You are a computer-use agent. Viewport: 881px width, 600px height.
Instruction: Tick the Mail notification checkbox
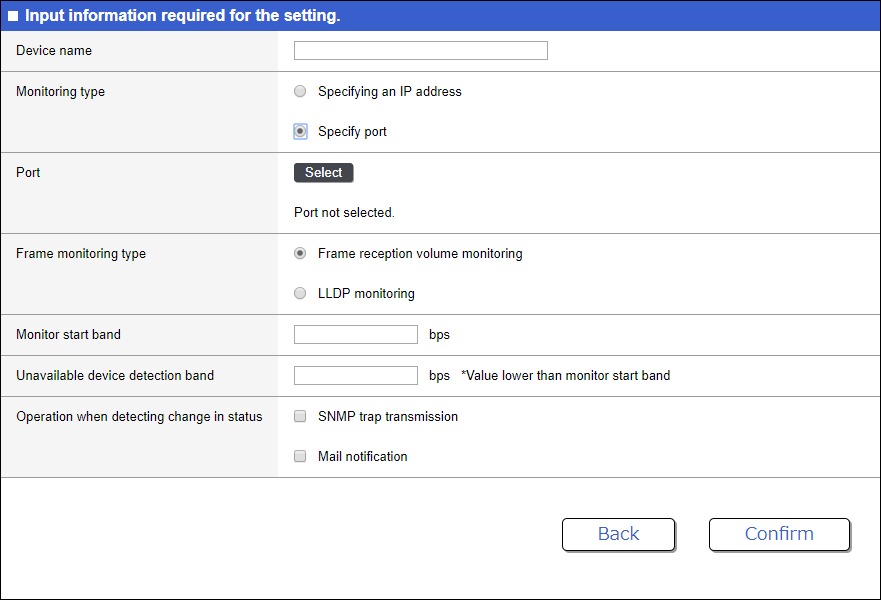[300, 457]
